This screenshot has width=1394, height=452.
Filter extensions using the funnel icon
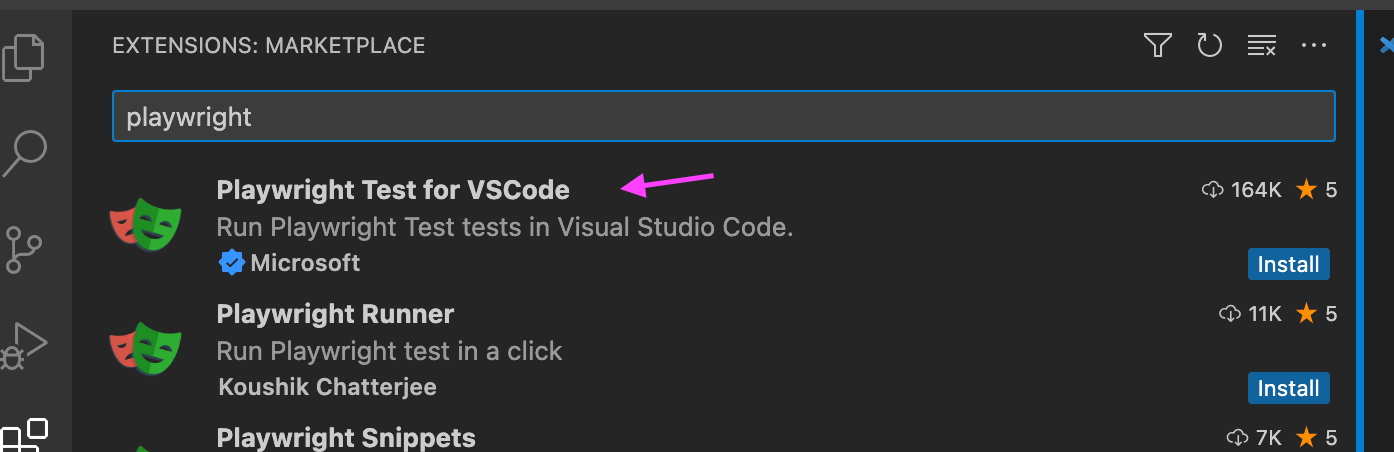(1157, 46)
